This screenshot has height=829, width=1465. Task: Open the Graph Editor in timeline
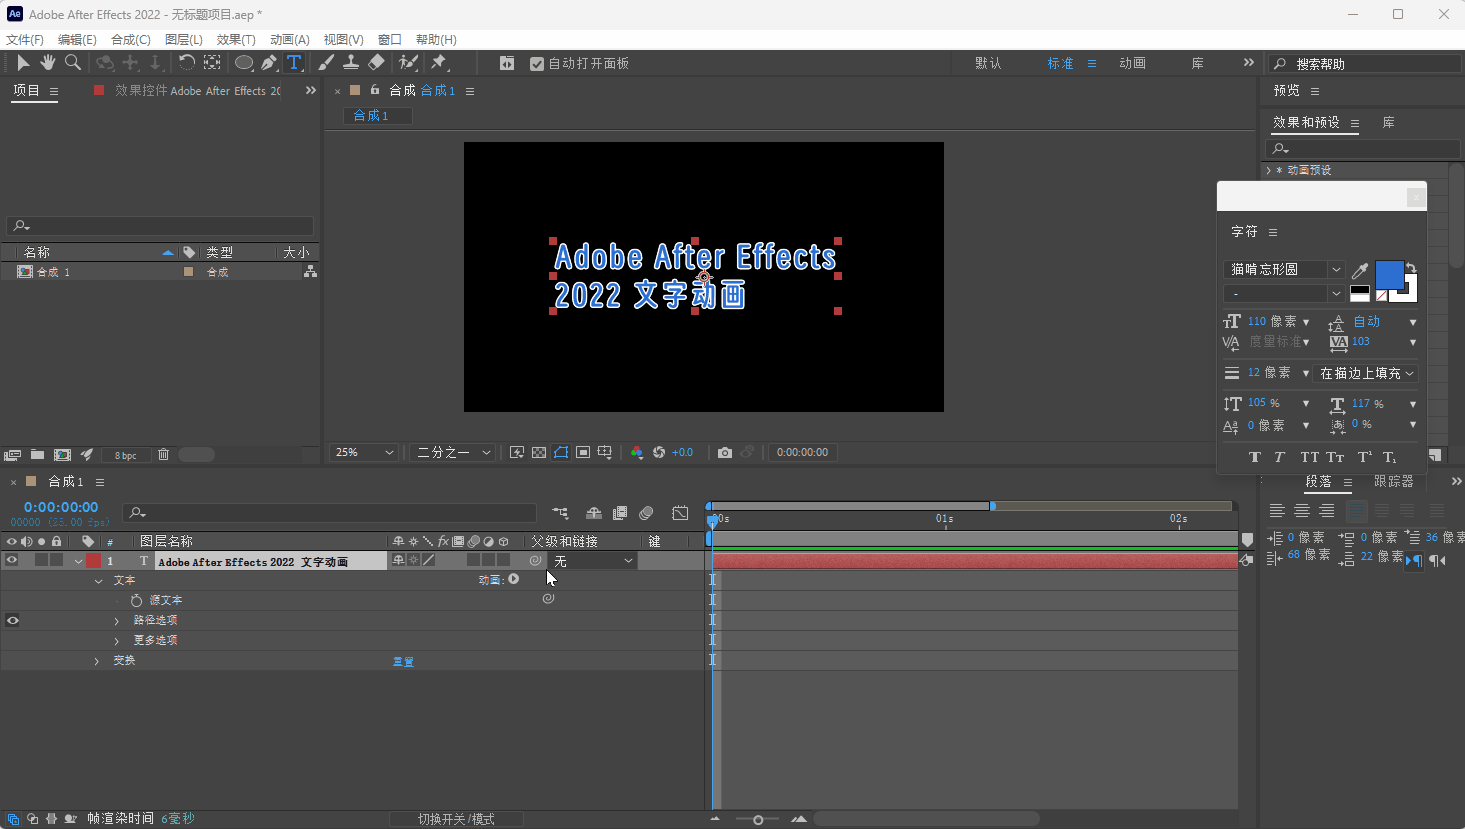(680, 513)
